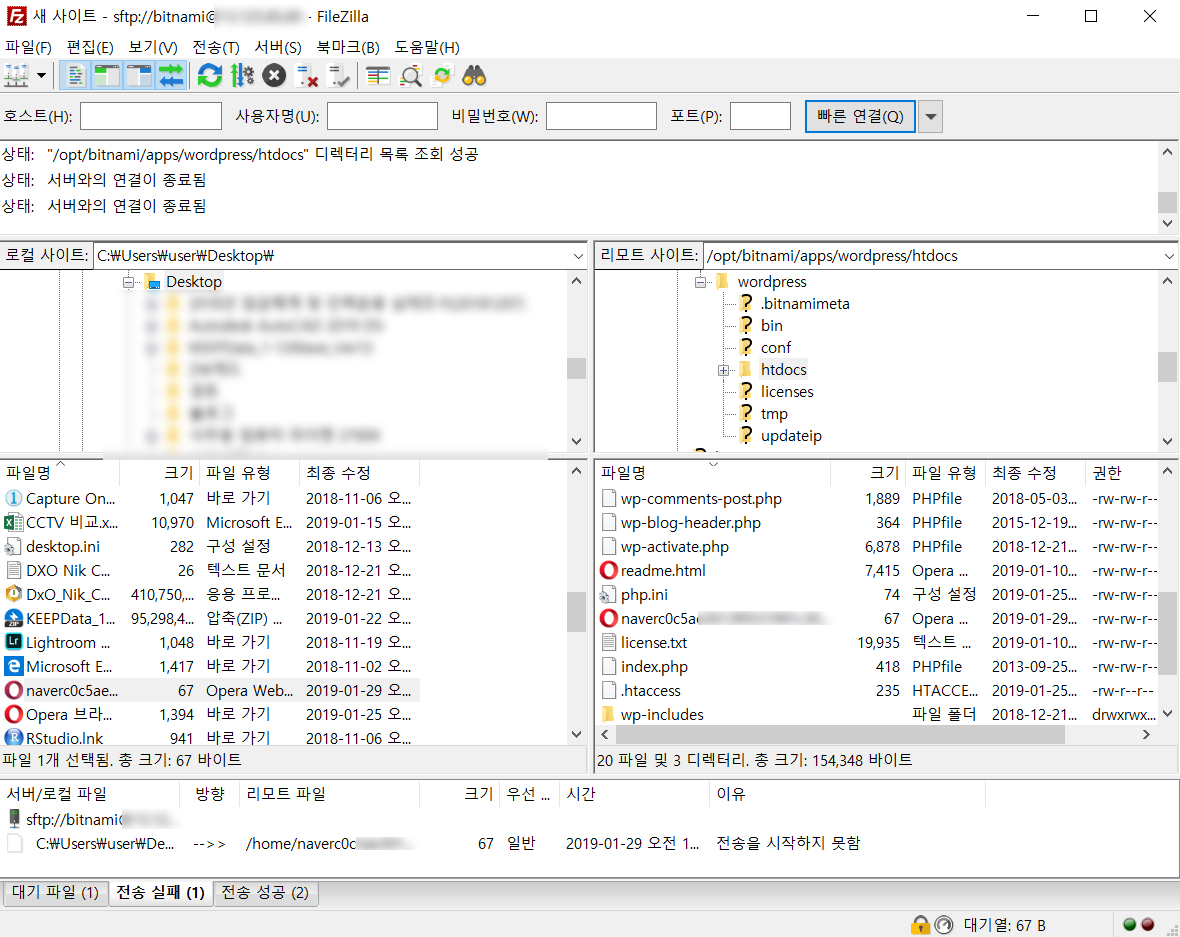
Task: Open the 전송(T) menu
Action: click(216, 47)
